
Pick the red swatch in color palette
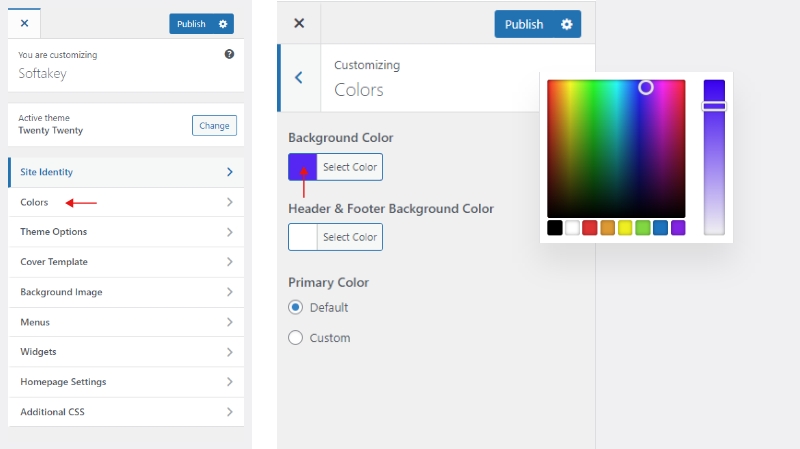pyautogui.click(x=590, y=228)
